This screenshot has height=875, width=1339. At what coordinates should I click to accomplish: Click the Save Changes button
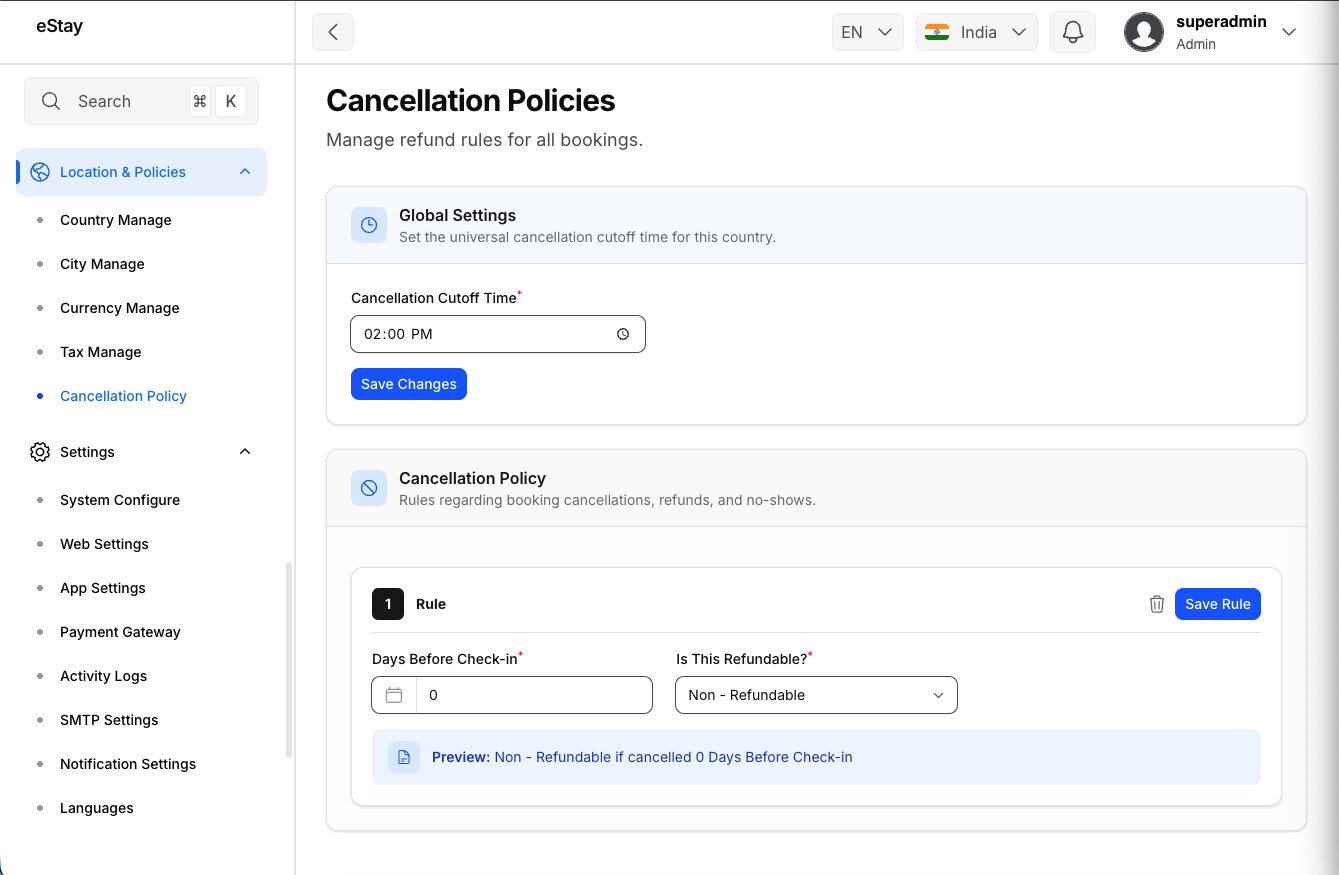pos(409,384)
